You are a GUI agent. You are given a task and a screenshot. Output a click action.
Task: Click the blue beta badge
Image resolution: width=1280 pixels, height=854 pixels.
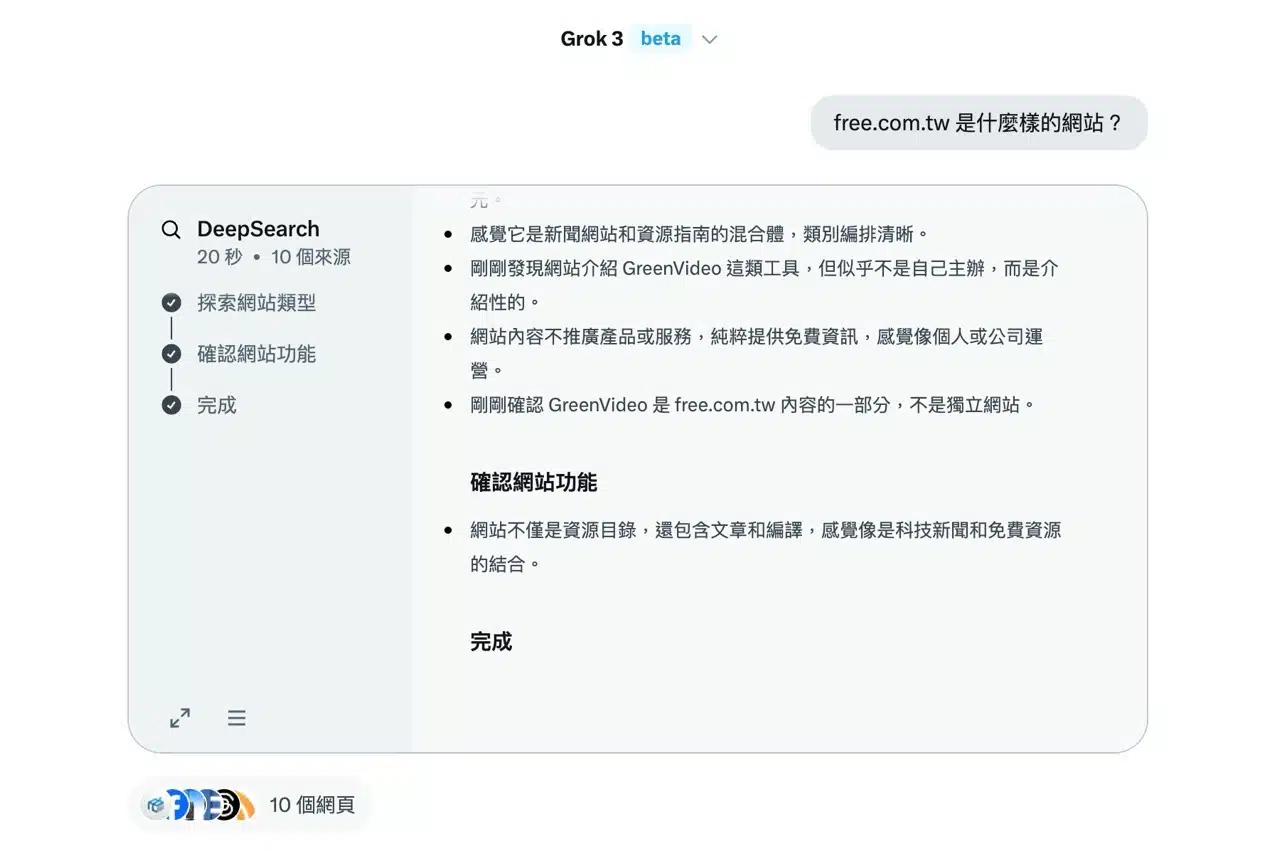click(660, 39)
